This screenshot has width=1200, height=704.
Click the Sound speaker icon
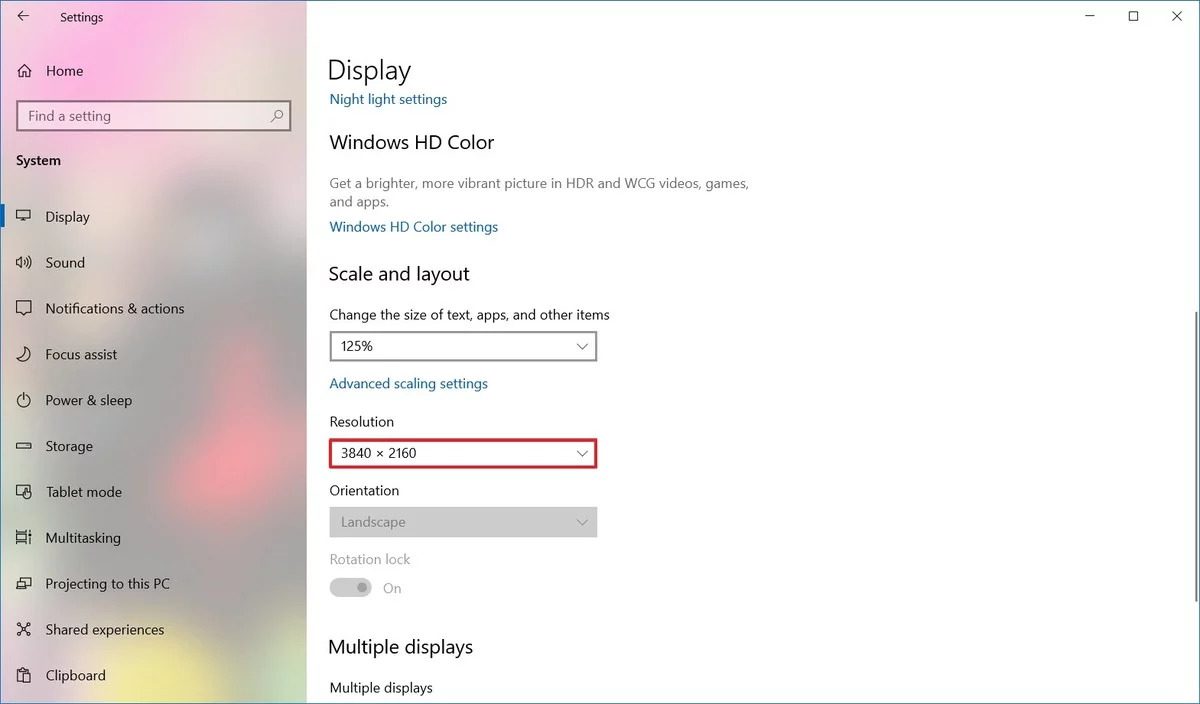[25, 263]
